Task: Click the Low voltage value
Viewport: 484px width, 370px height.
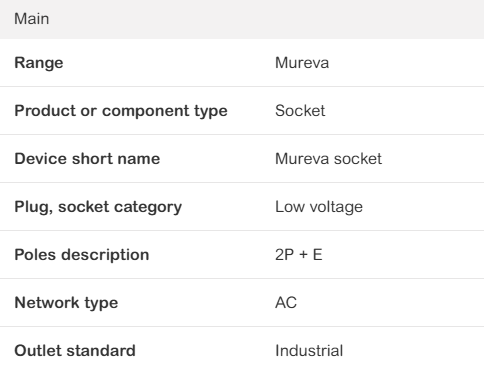Action: point(319,207)
